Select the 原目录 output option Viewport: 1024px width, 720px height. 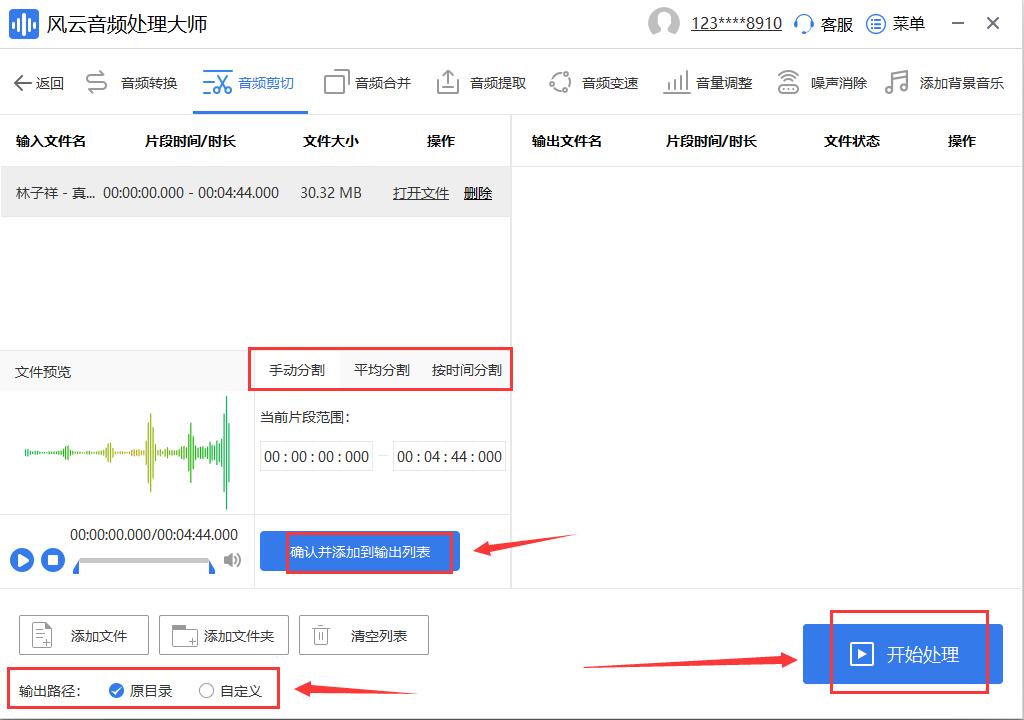[117, 690]
